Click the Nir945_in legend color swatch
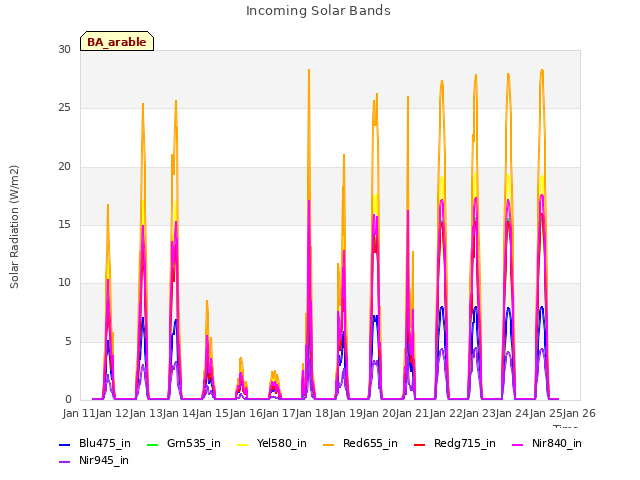This screenshot has width=640, height=480. point(65,462)
